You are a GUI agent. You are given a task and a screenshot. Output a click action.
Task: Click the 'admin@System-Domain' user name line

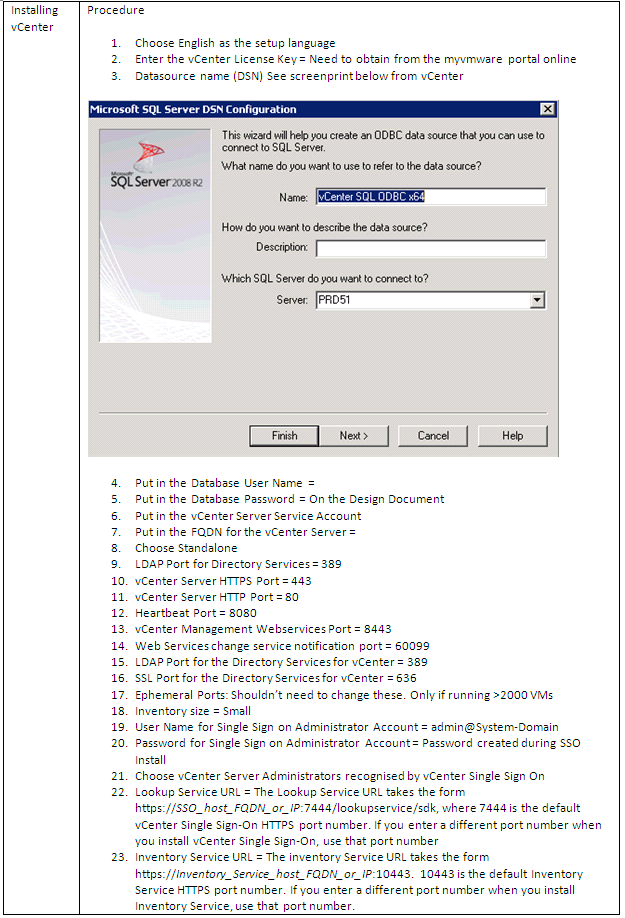(346, 727)
